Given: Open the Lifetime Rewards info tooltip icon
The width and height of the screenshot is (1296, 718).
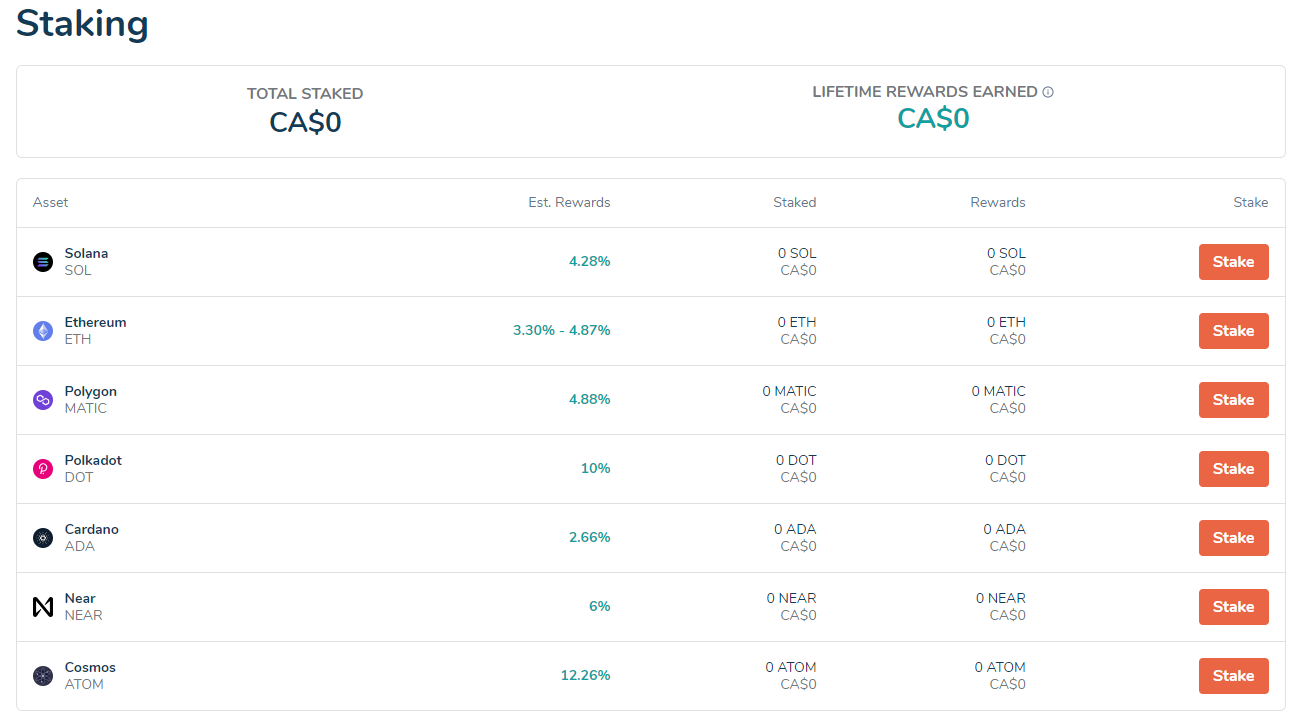Looking at the screenshot, I should [x=1047, y=91].
